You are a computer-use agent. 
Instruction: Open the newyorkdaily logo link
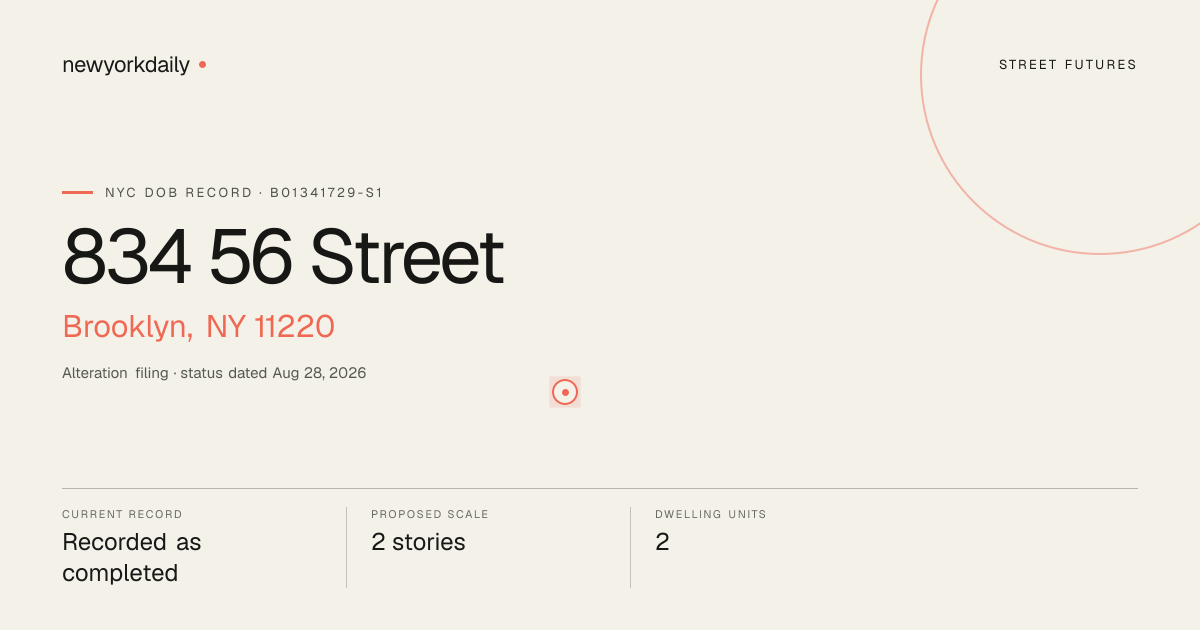point(126,65)
